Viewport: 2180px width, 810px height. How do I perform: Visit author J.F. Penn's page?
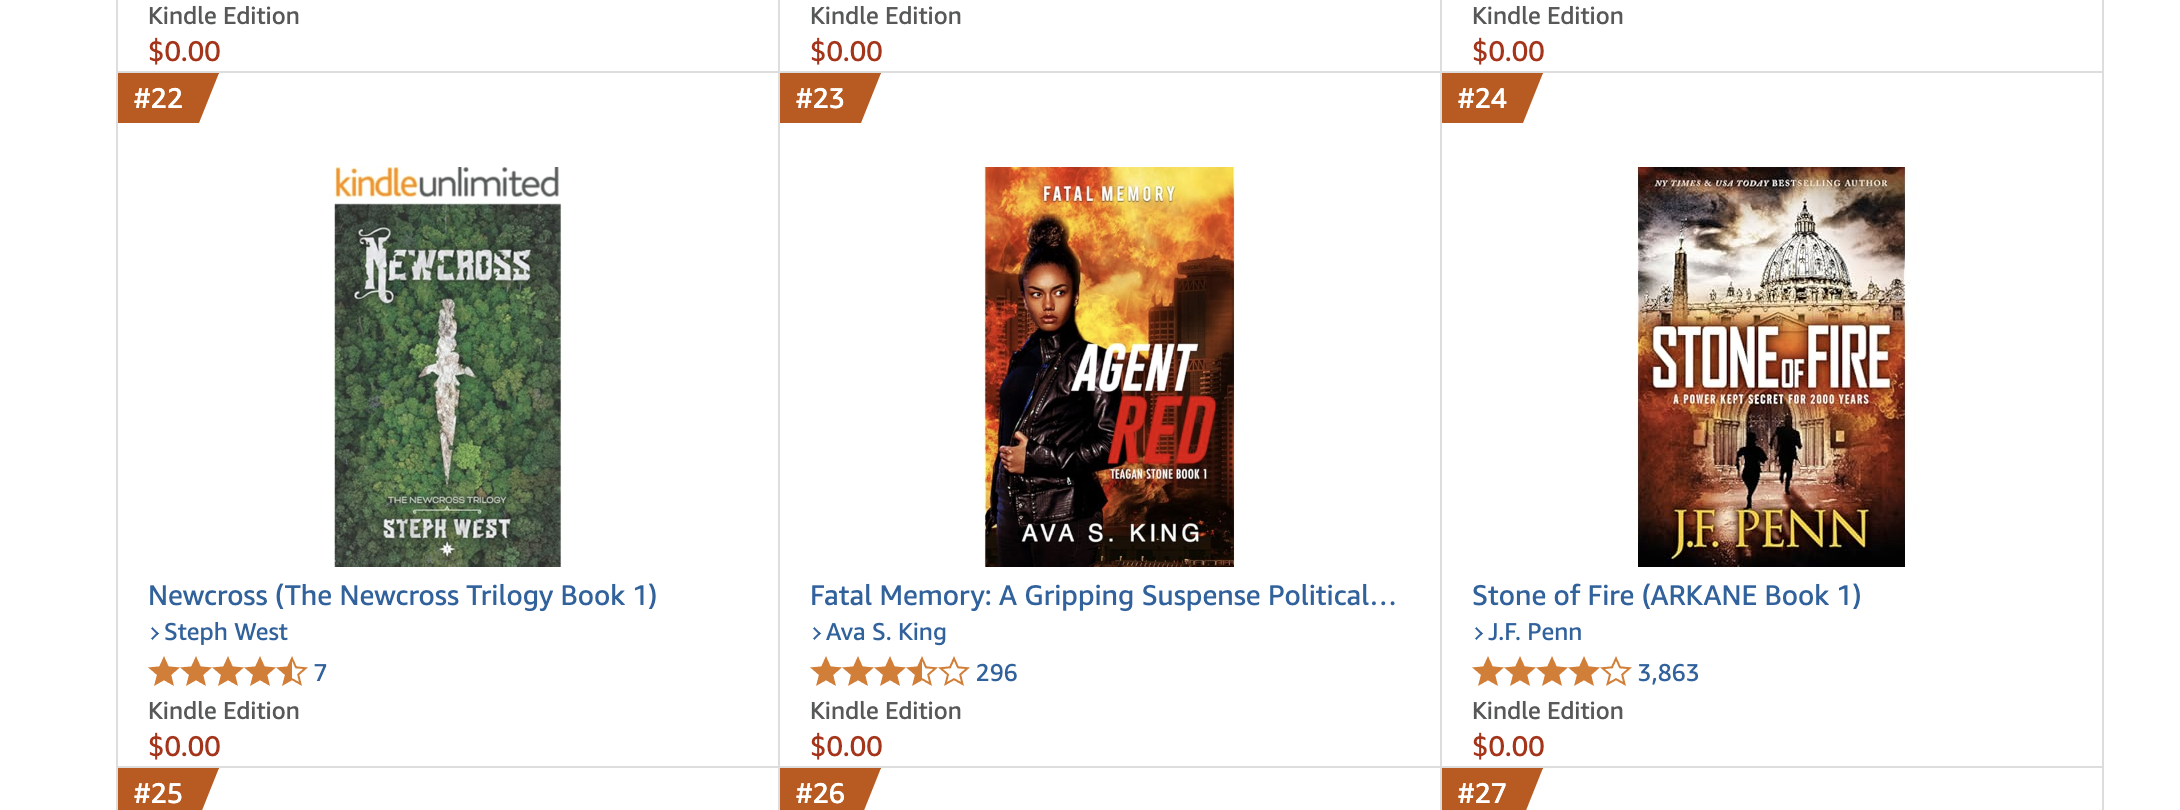(x=1535, y=632)
